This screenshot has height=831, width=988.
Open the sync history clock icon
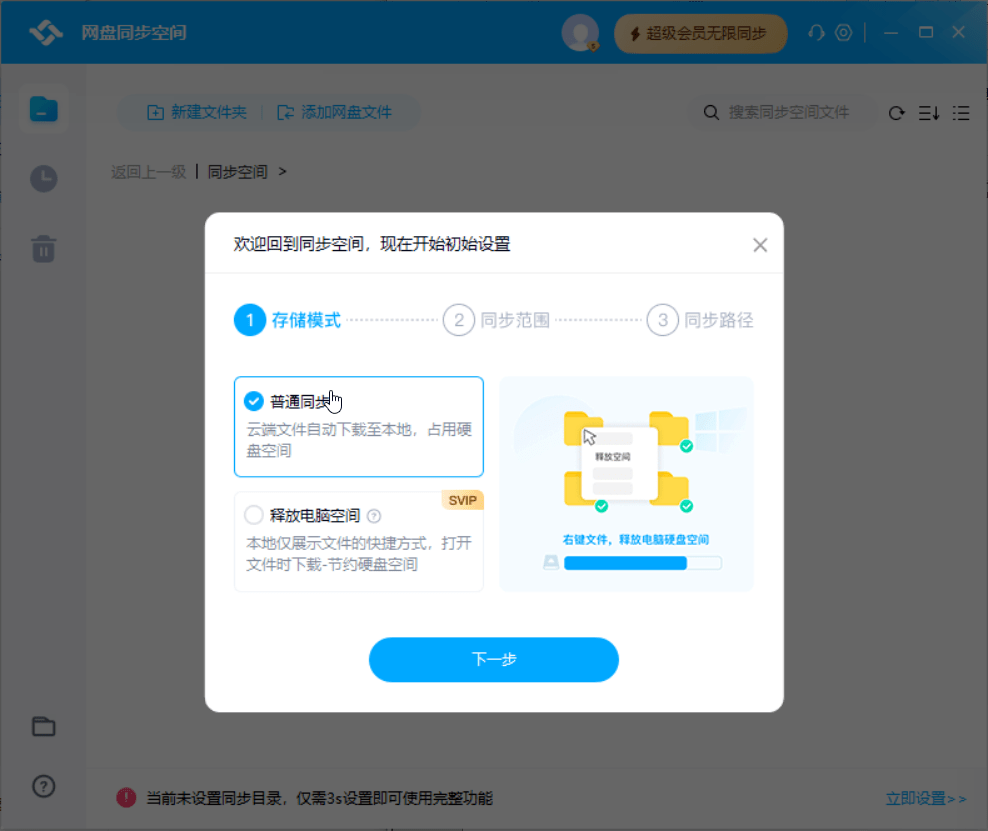[x=43, y=179]
